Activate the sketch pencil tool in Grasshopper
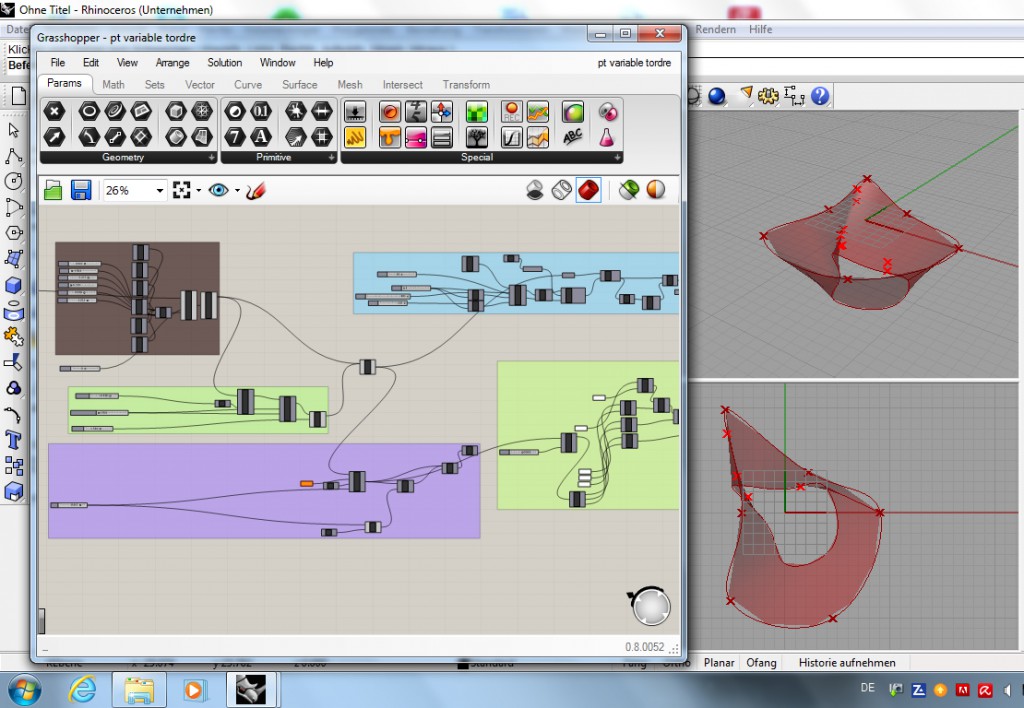 pyautogui.click(x=256, y=190)
